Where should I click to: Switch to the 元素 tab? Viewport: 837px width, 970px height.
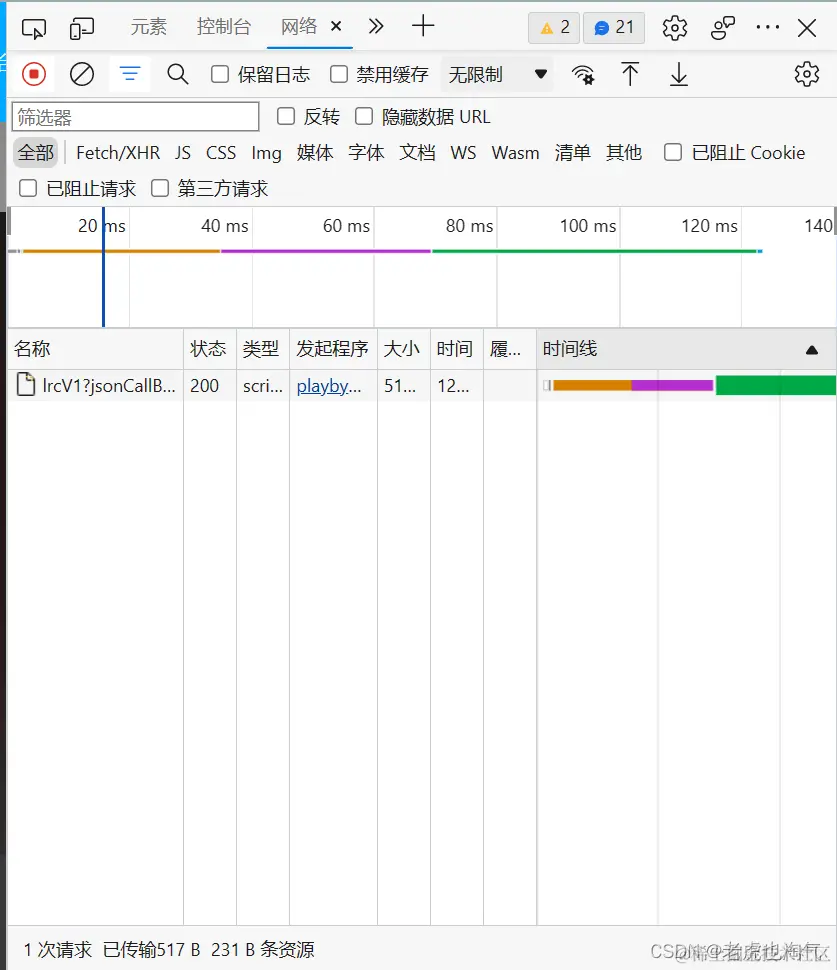148,28
